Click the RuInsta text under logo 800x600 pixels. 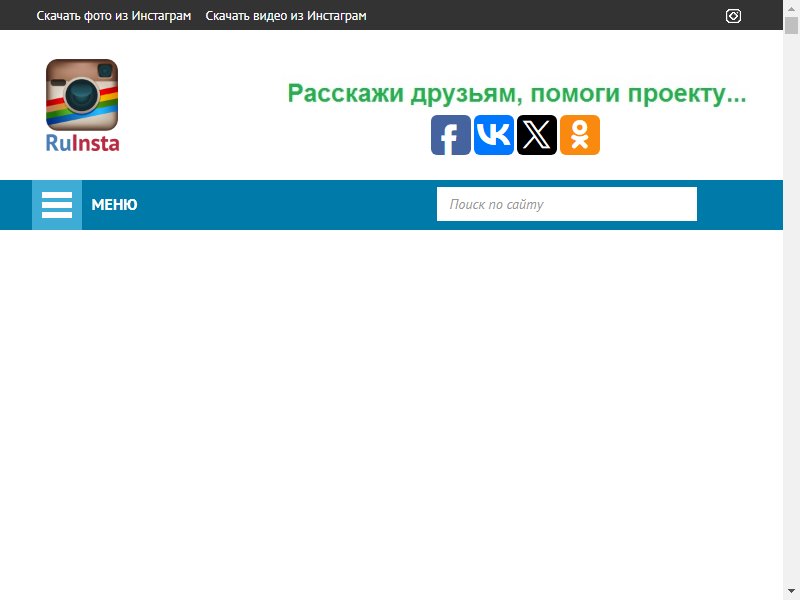point(83,143)
